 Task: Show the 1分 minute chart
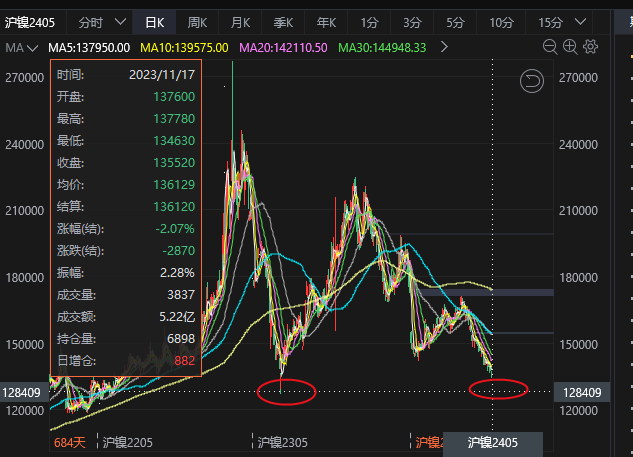[370, 21]
